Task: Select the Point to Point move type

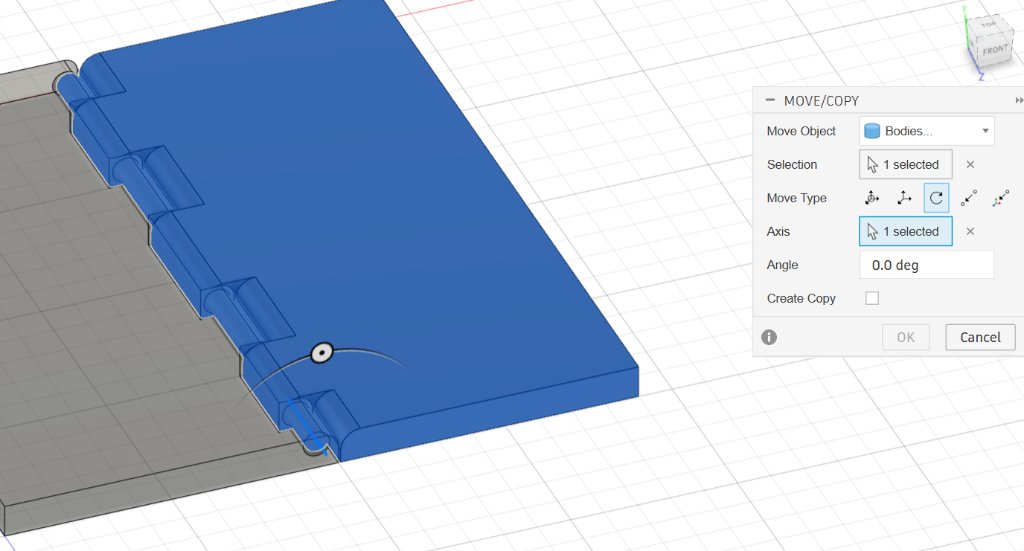Action: click(x=968, y=198)
